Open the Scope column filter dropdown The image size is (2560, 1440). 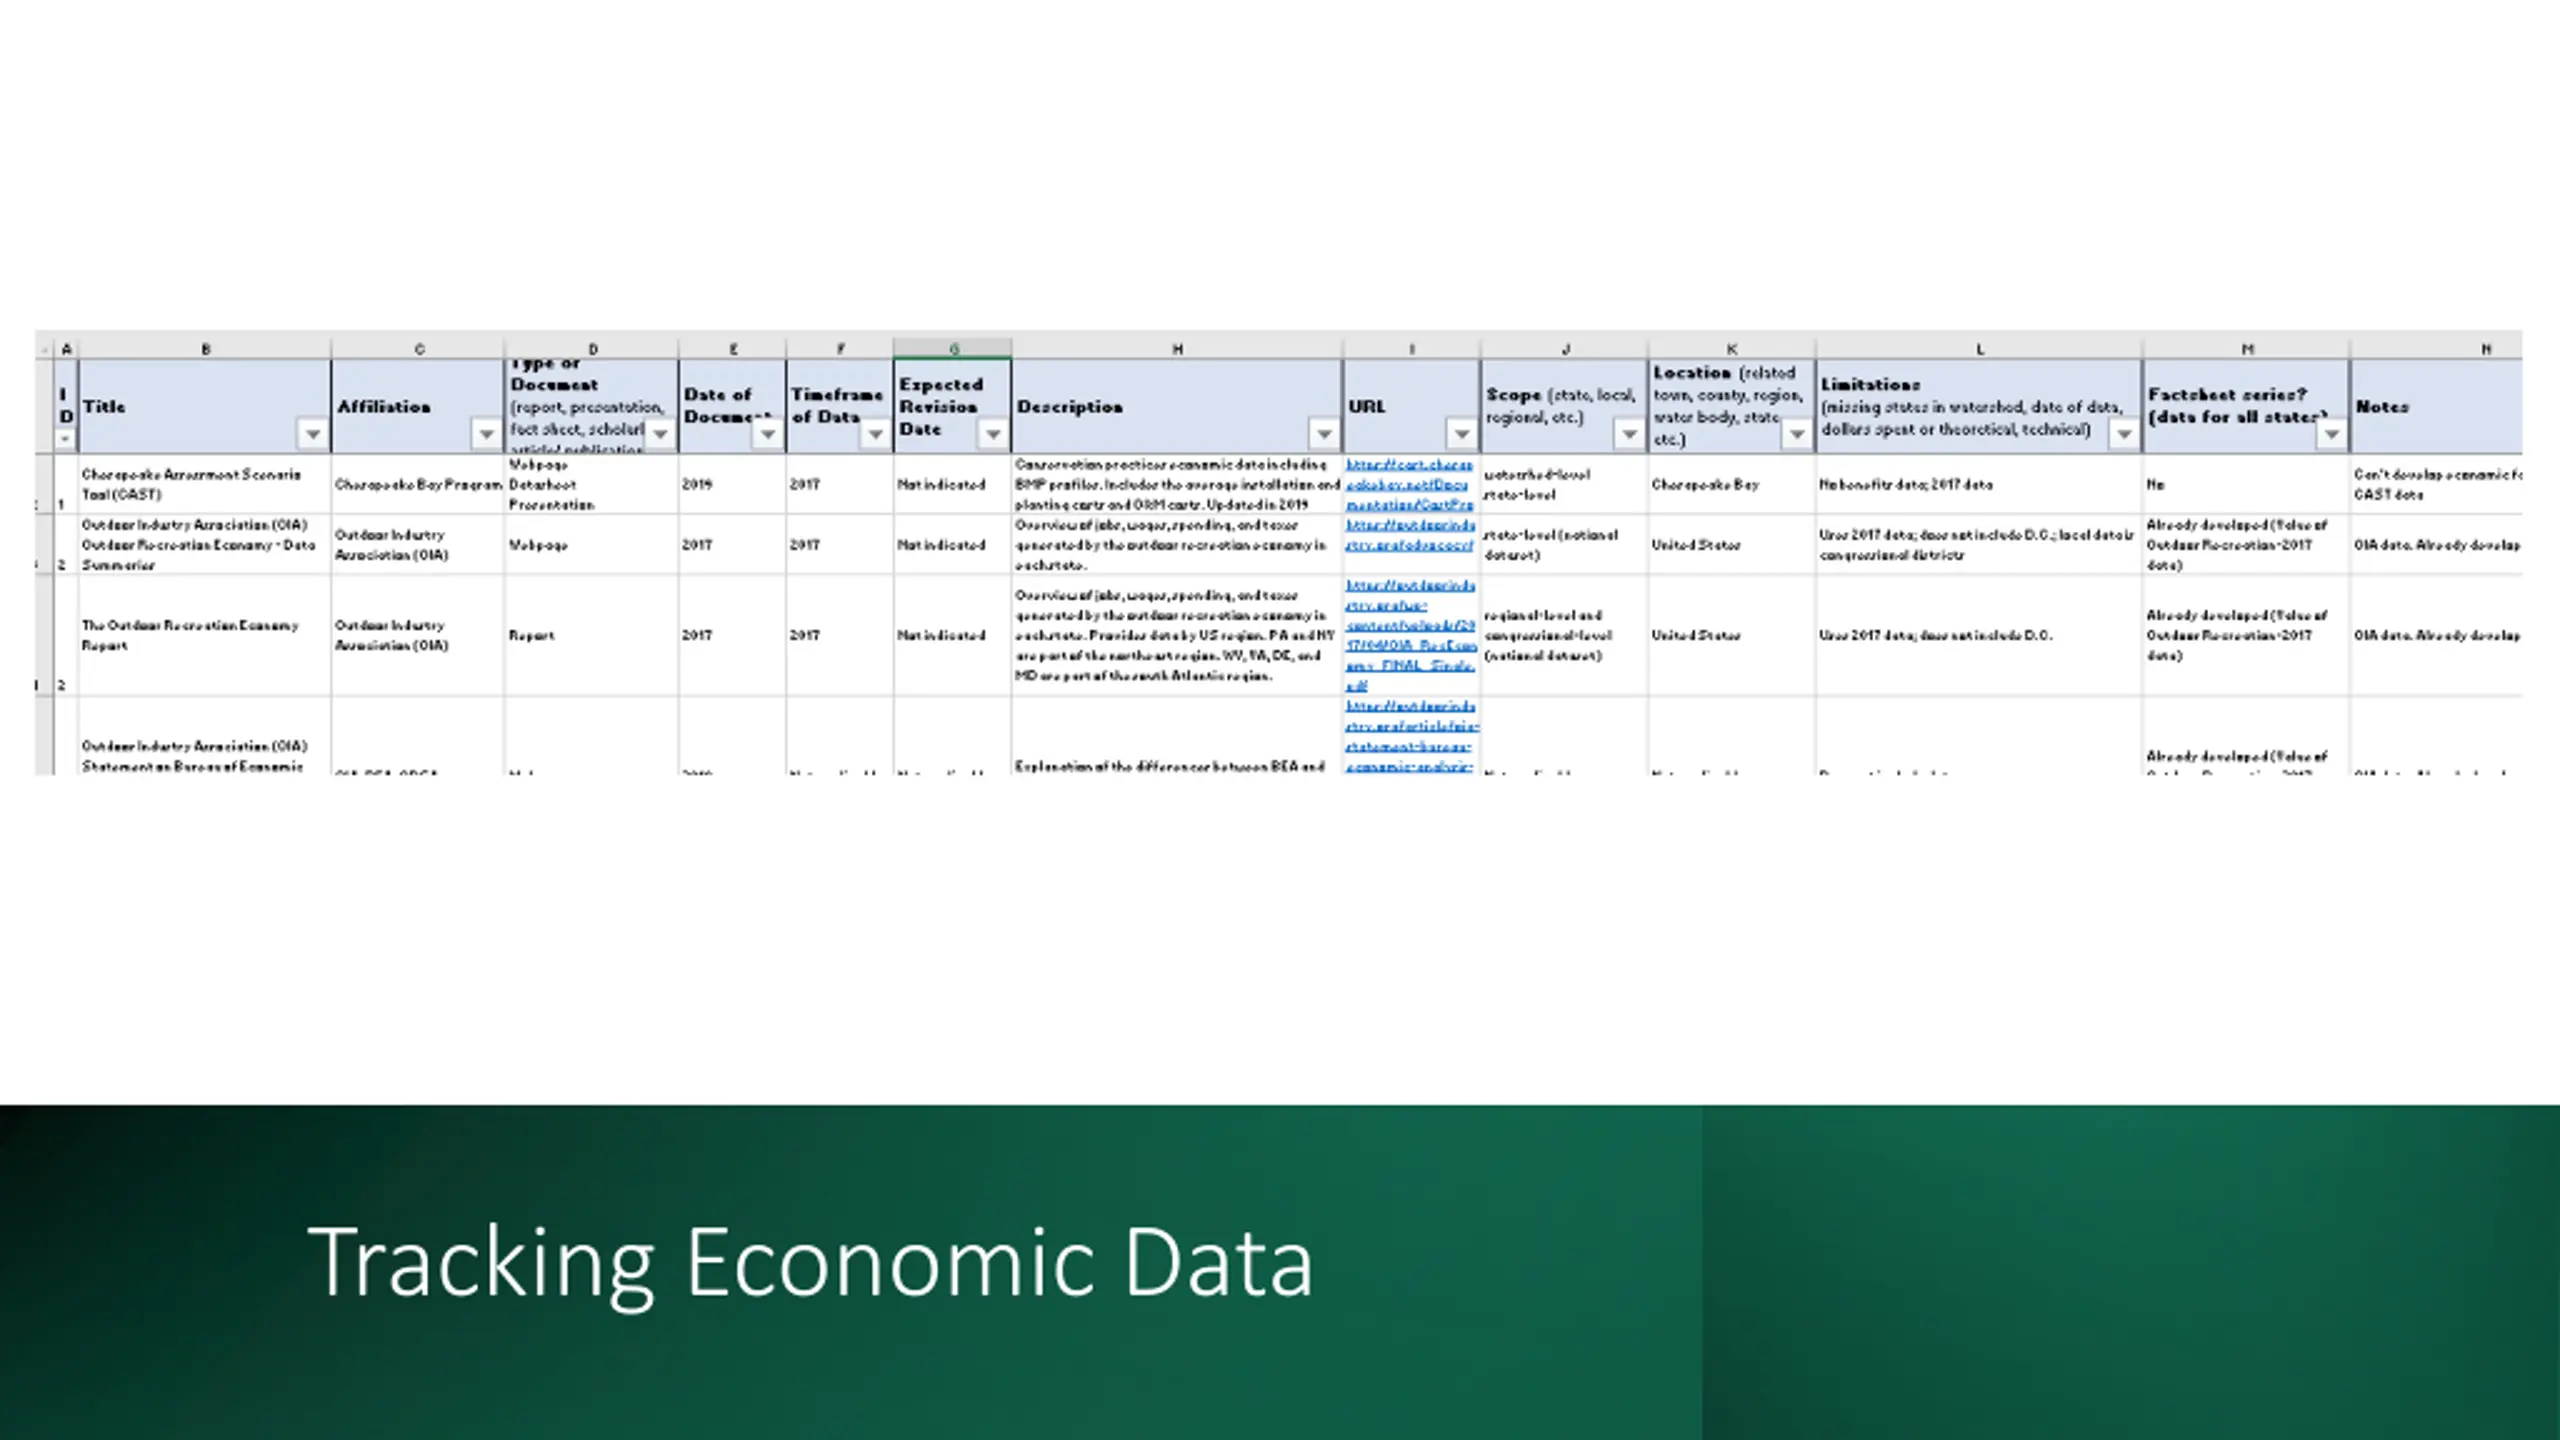[x=1629, y=434]
